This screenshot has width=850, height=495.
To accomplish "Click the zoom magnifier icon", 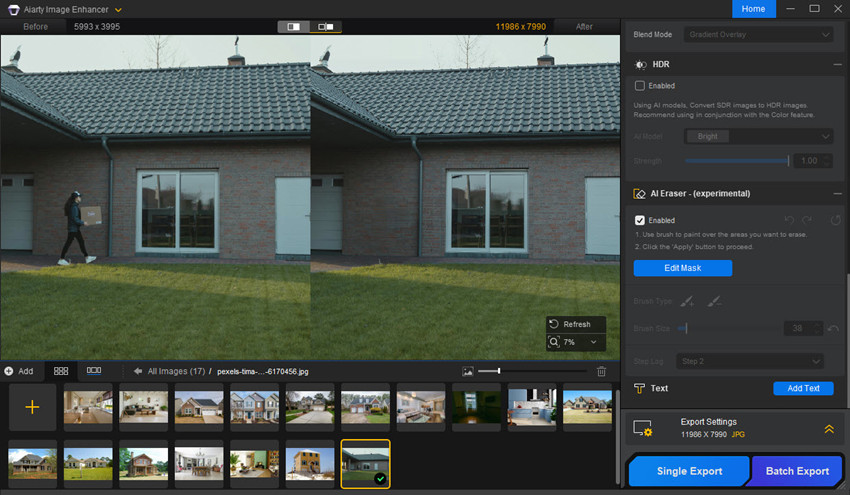I will [x=553, y=342].
